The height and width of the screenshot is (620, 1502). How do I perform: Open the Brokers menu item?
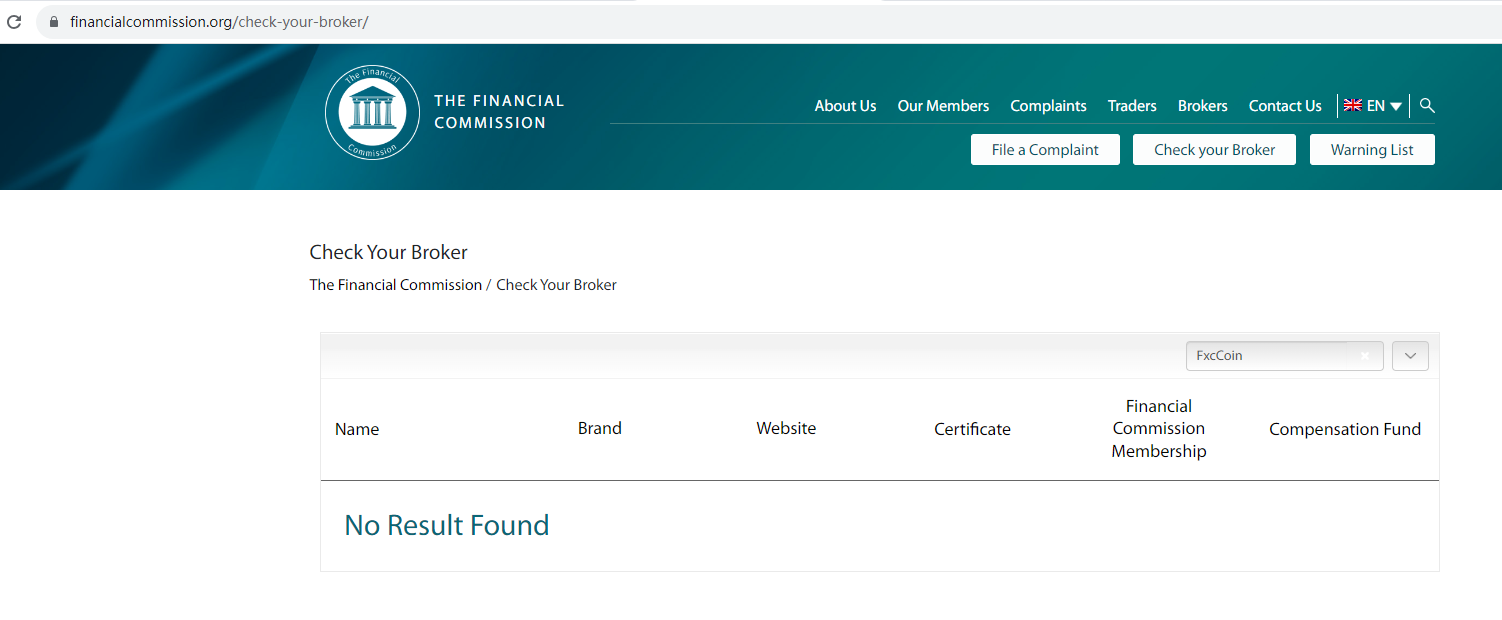pyautogui.click(x=1202, y=106)
